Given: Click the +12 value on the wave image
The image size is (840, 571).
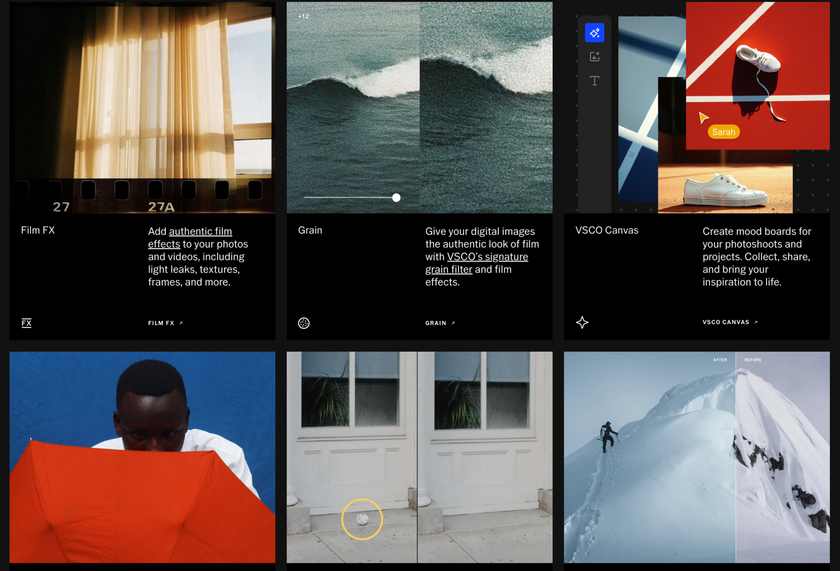Looking at the screenshot, I should [x=303, y=16].
